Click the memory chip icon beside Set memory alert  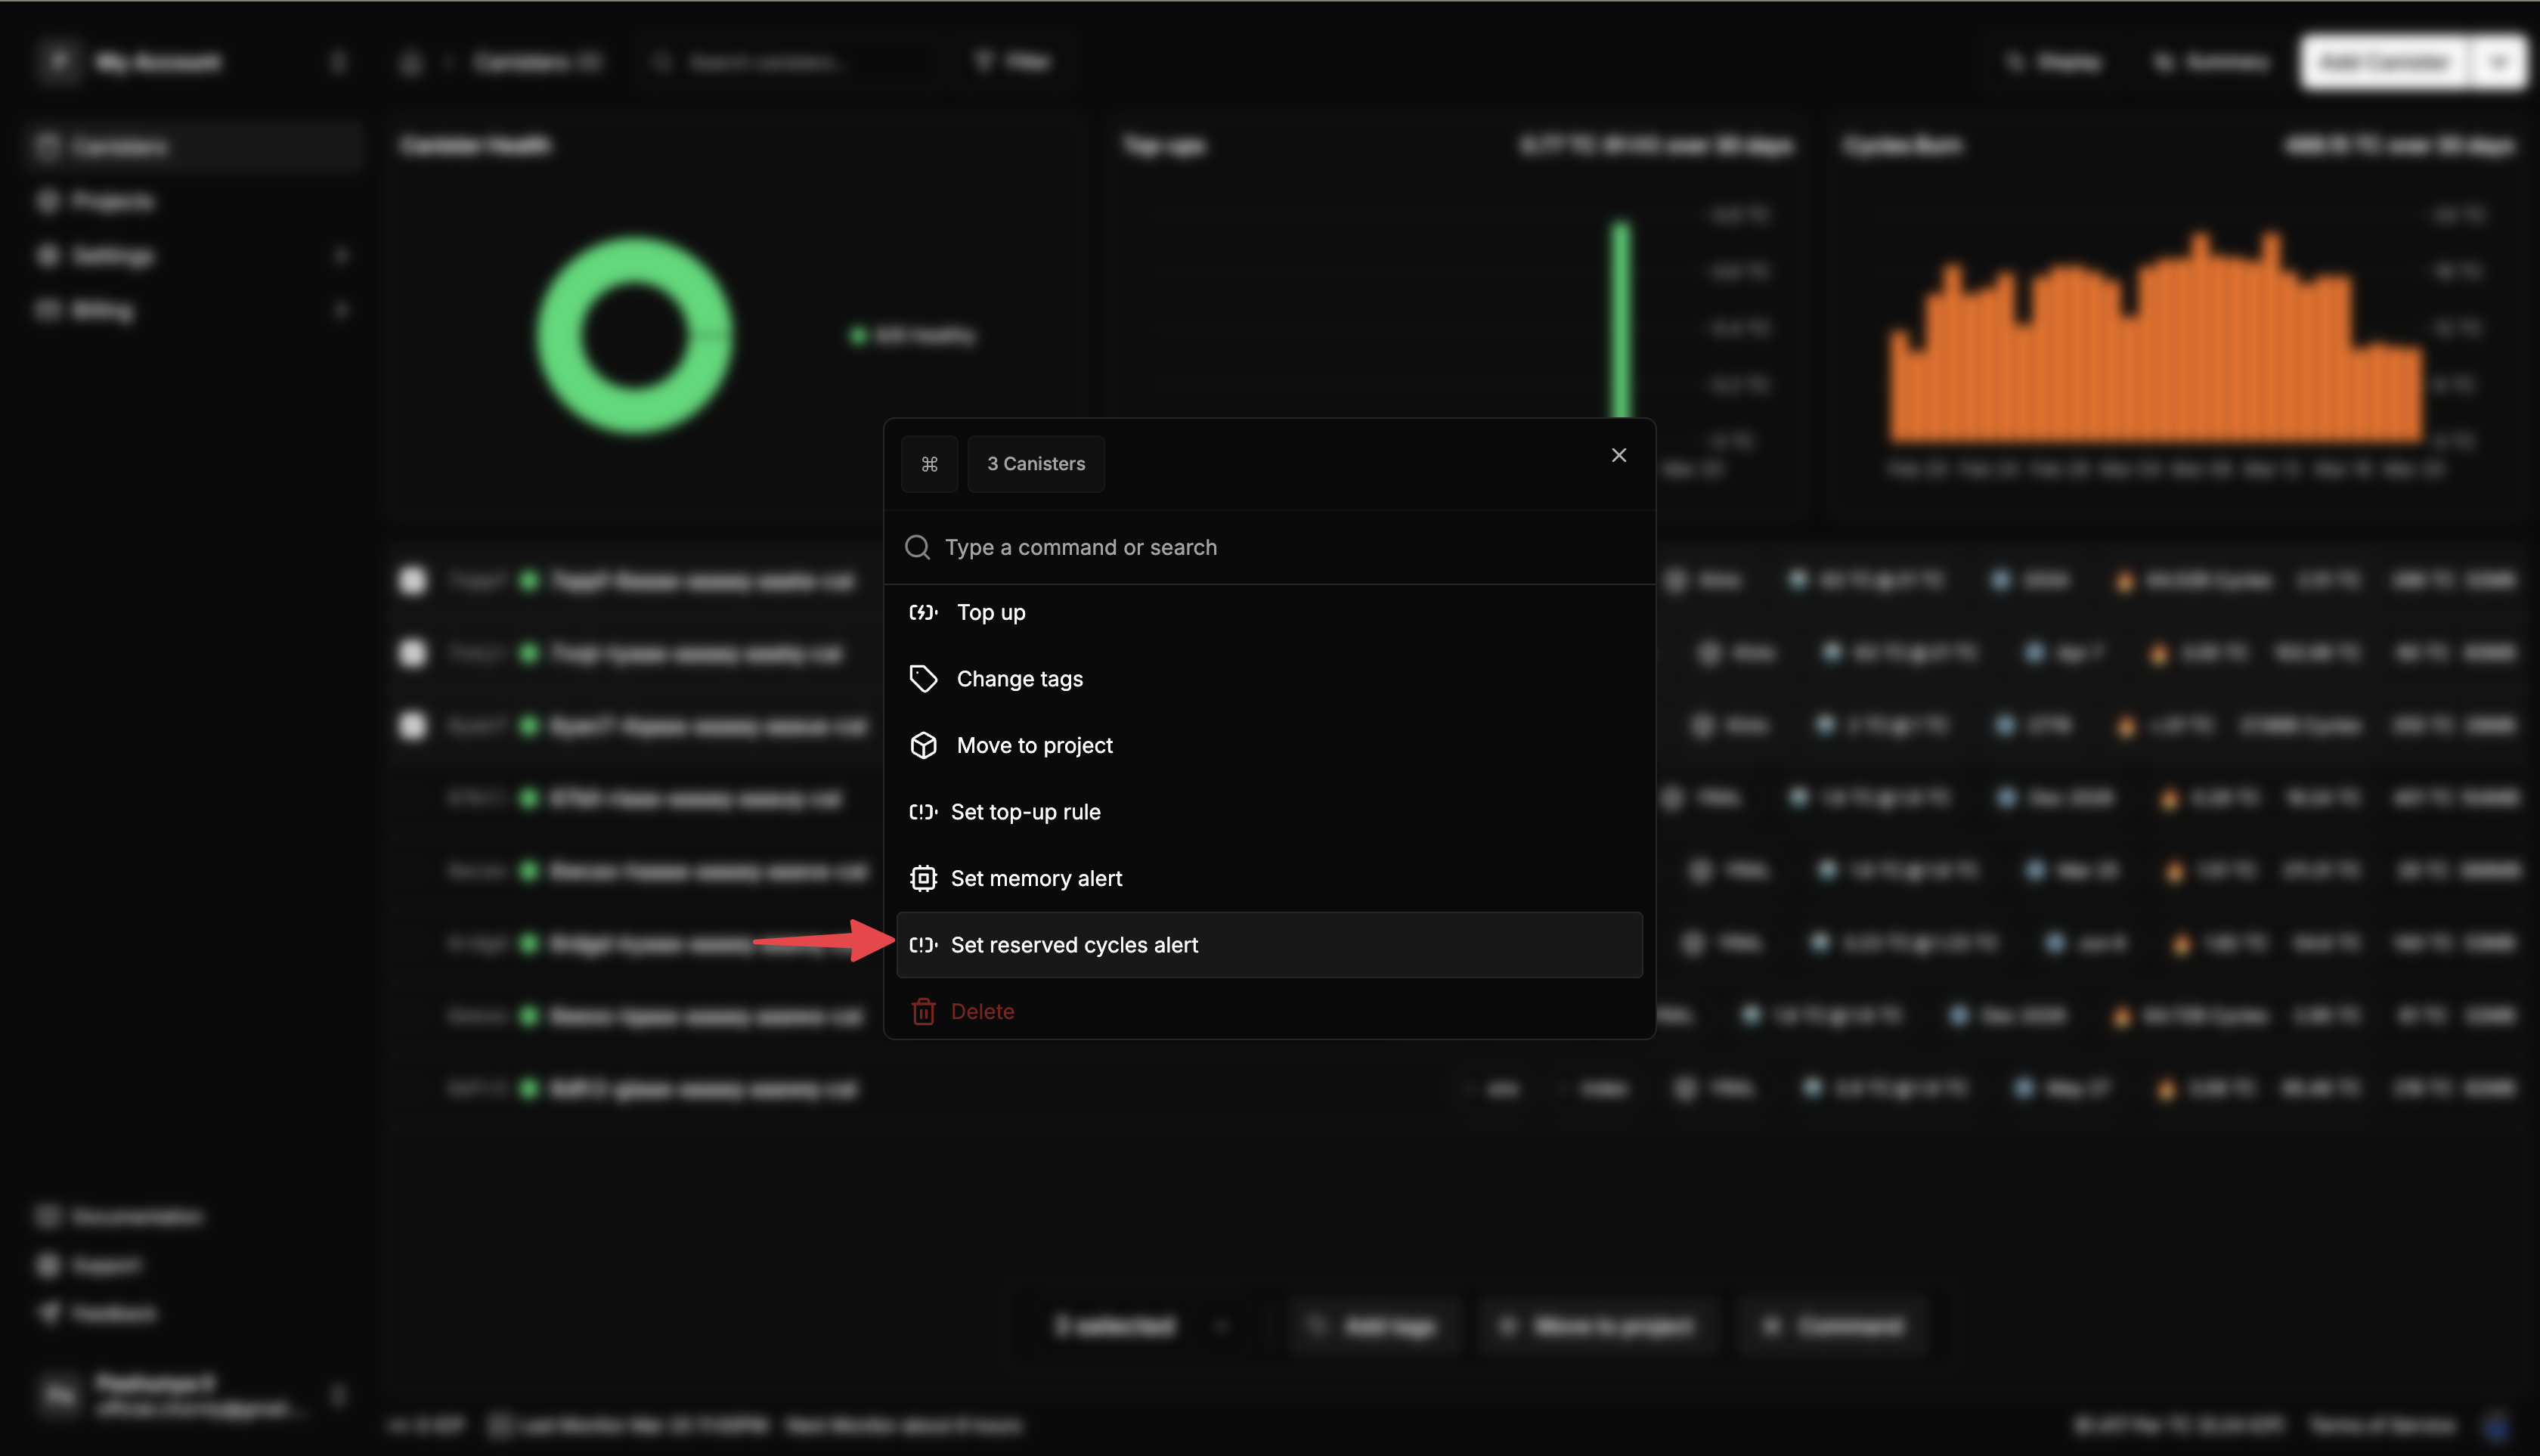pos(923,877)
